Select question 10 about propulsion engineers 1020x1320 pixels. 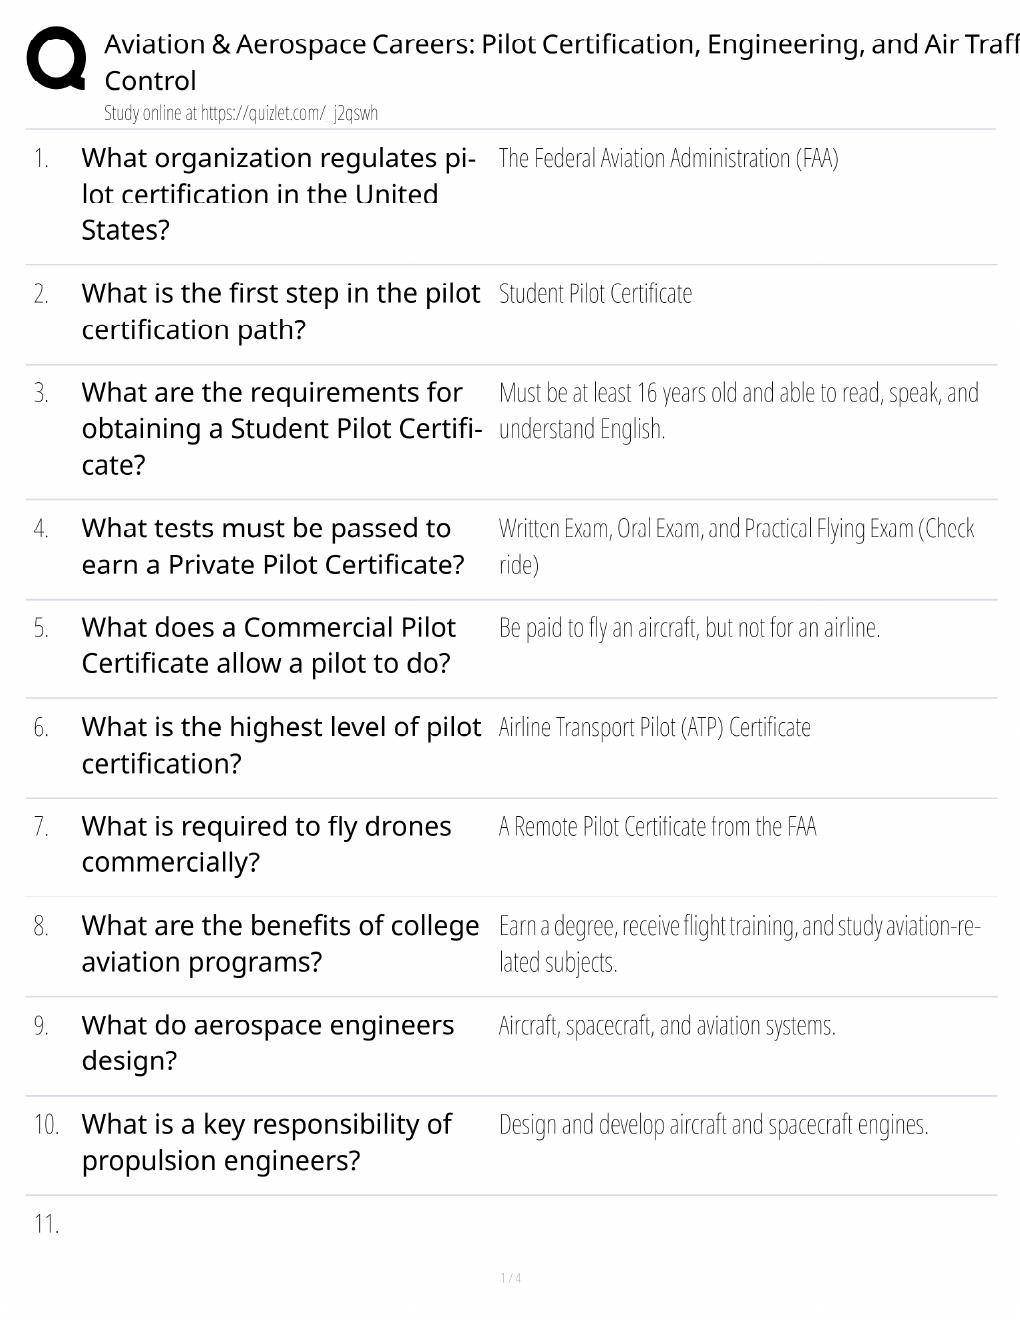point(266,1142)
